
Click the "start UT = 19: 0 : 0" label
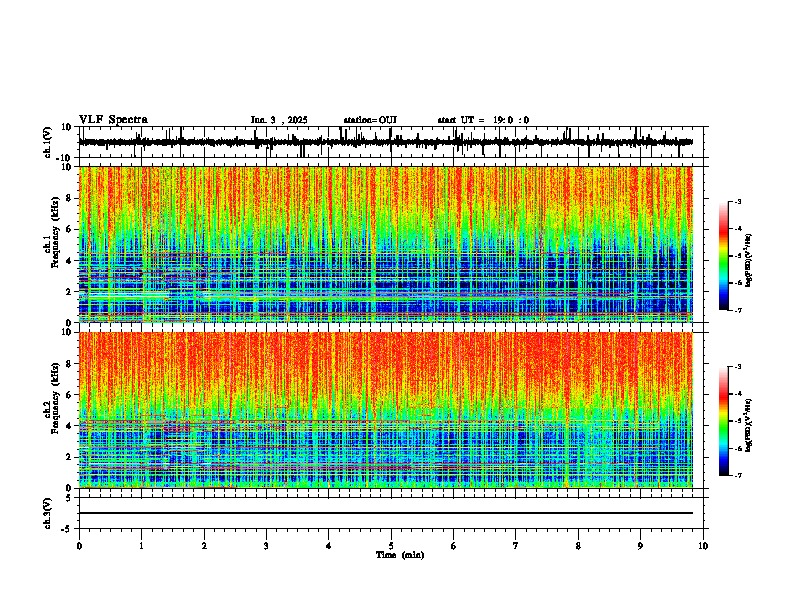[x=483, y=120]
